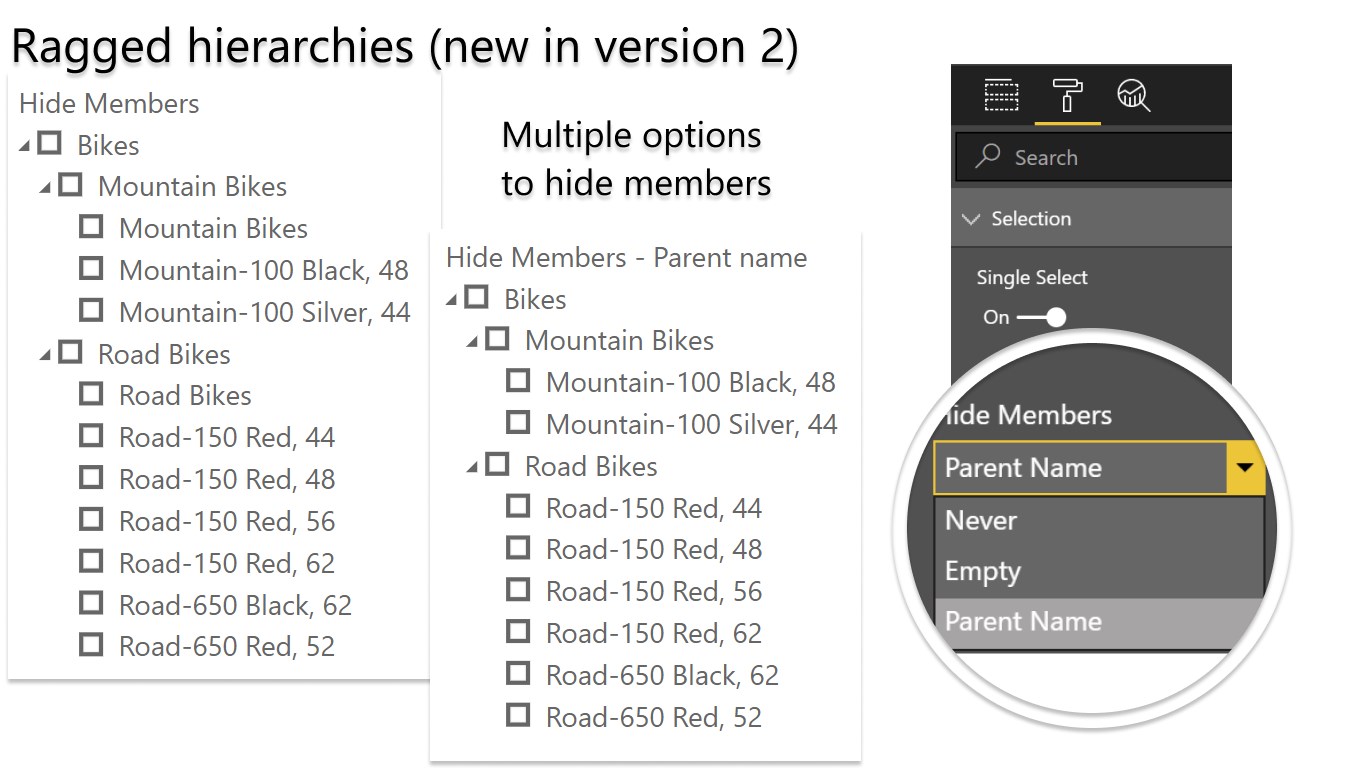Collapse Bikes node in left slicer

[25, 146]
